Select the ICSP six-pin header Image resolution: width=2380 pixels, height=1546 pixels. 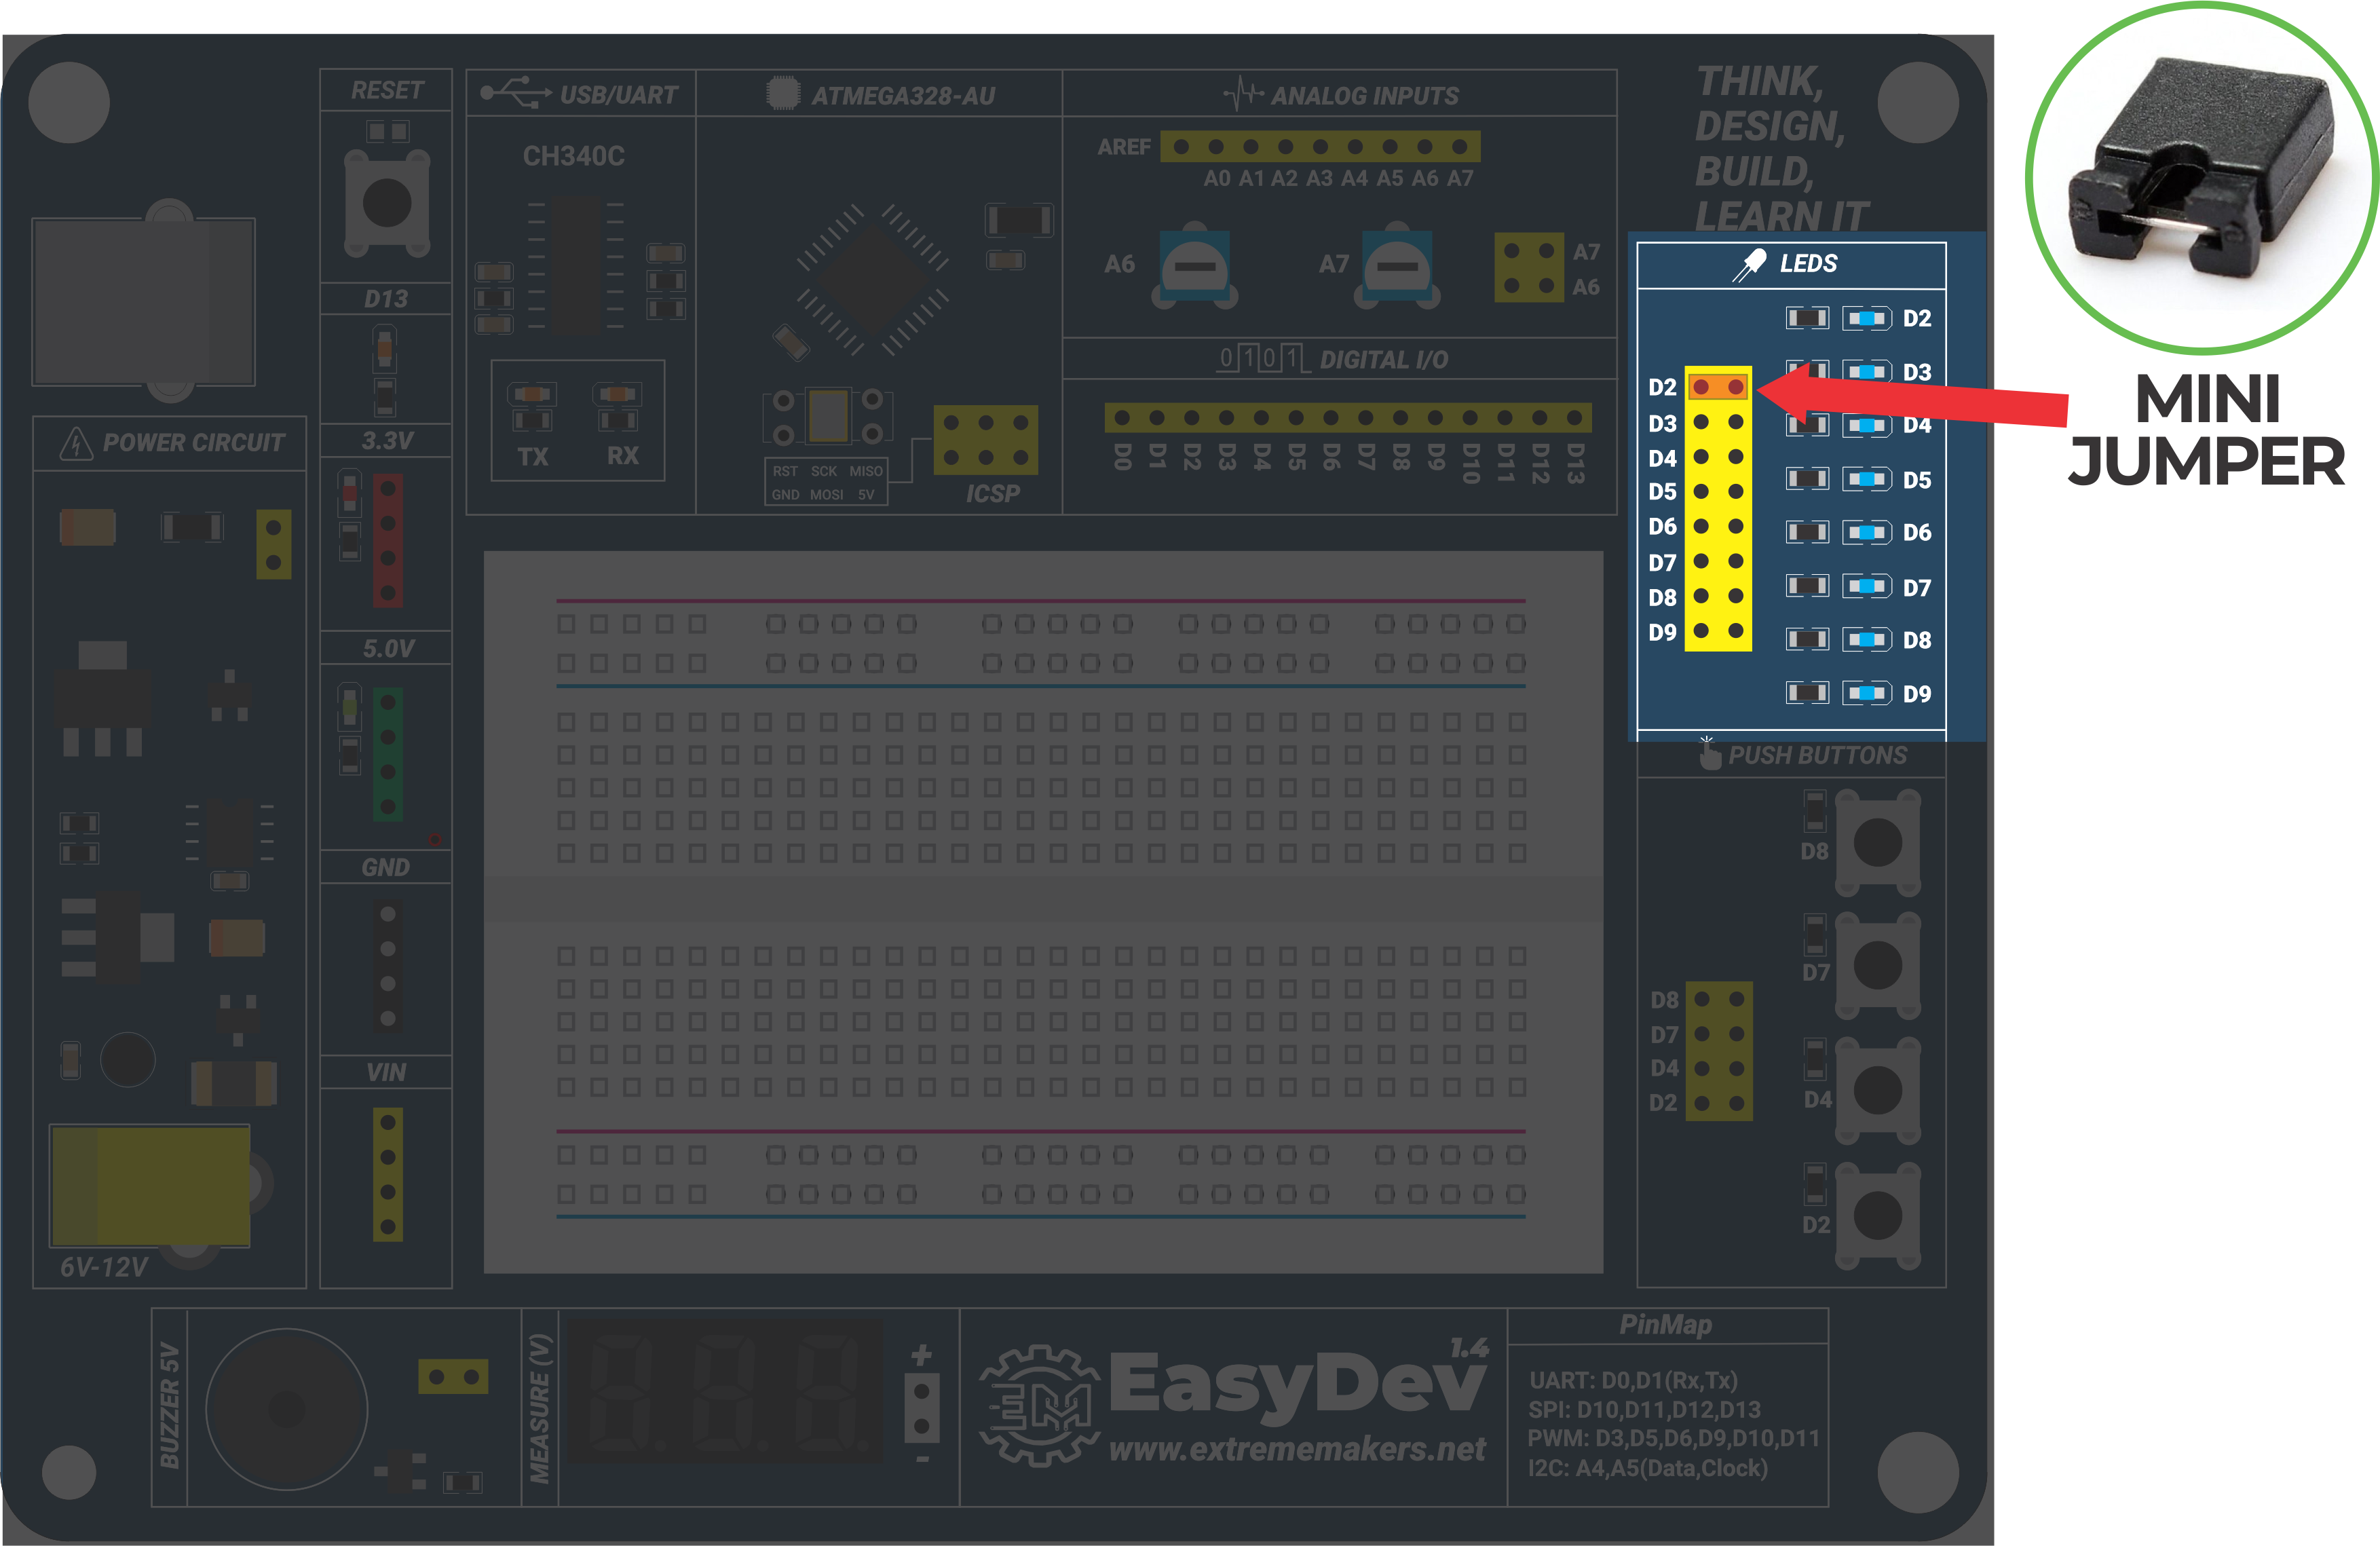click(986, 440)
